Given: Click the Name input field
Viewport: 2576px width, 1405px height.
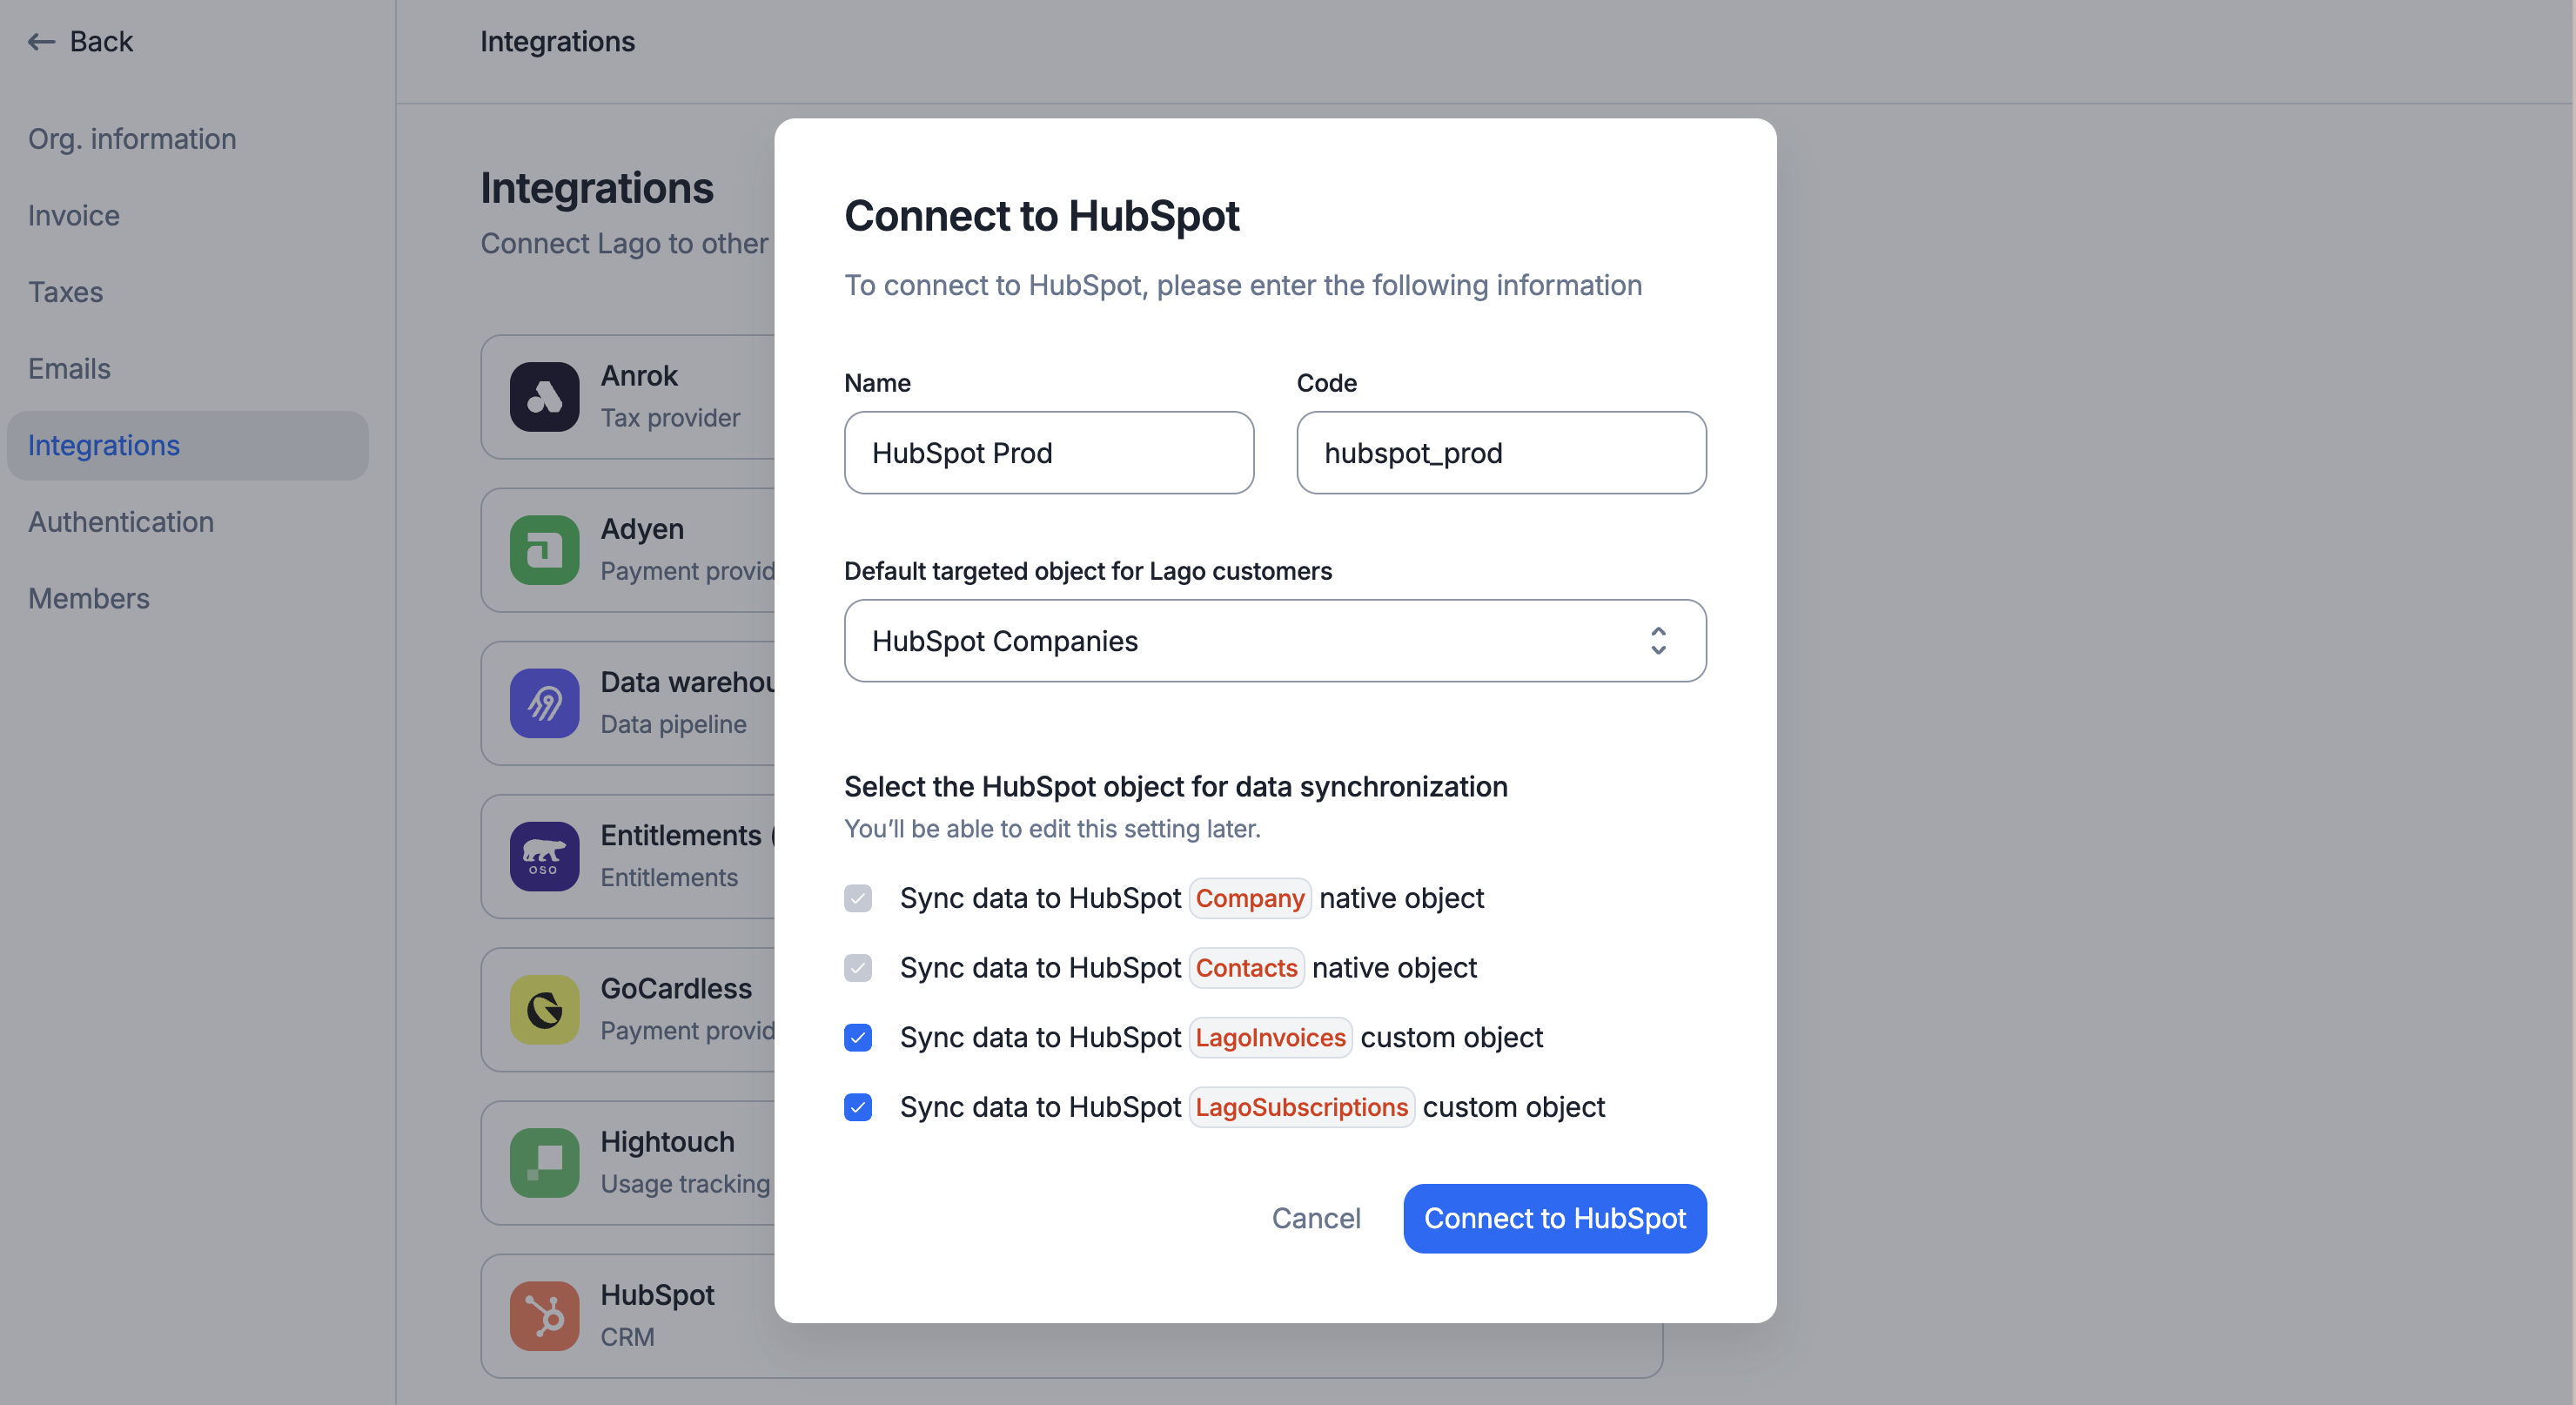Looking at the screenshot, I should (x=1049, y=453).
